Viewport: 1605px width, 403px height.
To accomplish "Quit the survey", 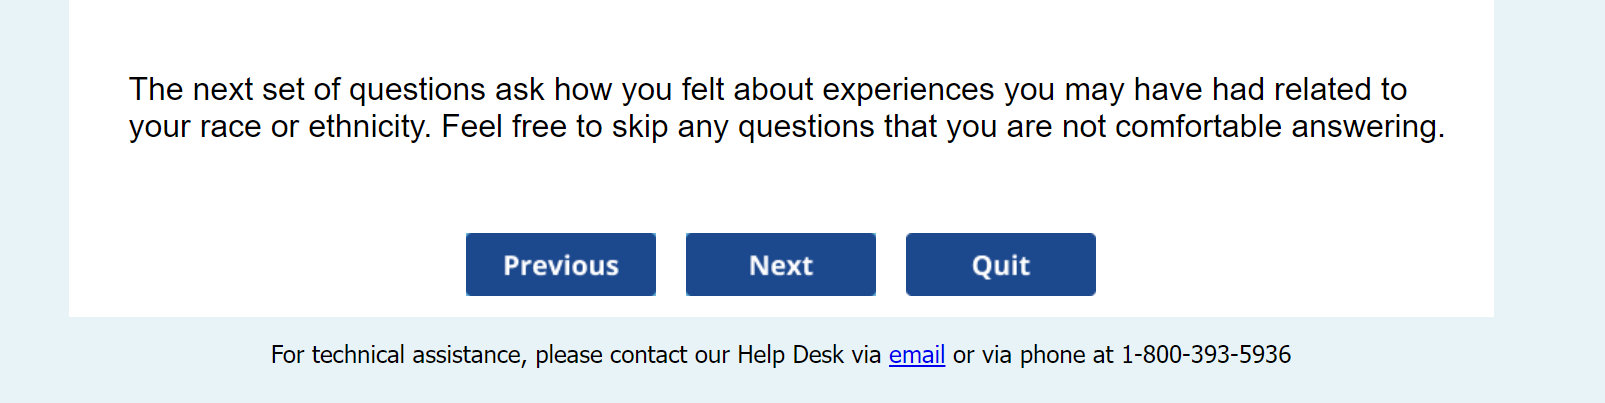I will coord(1000,265).
